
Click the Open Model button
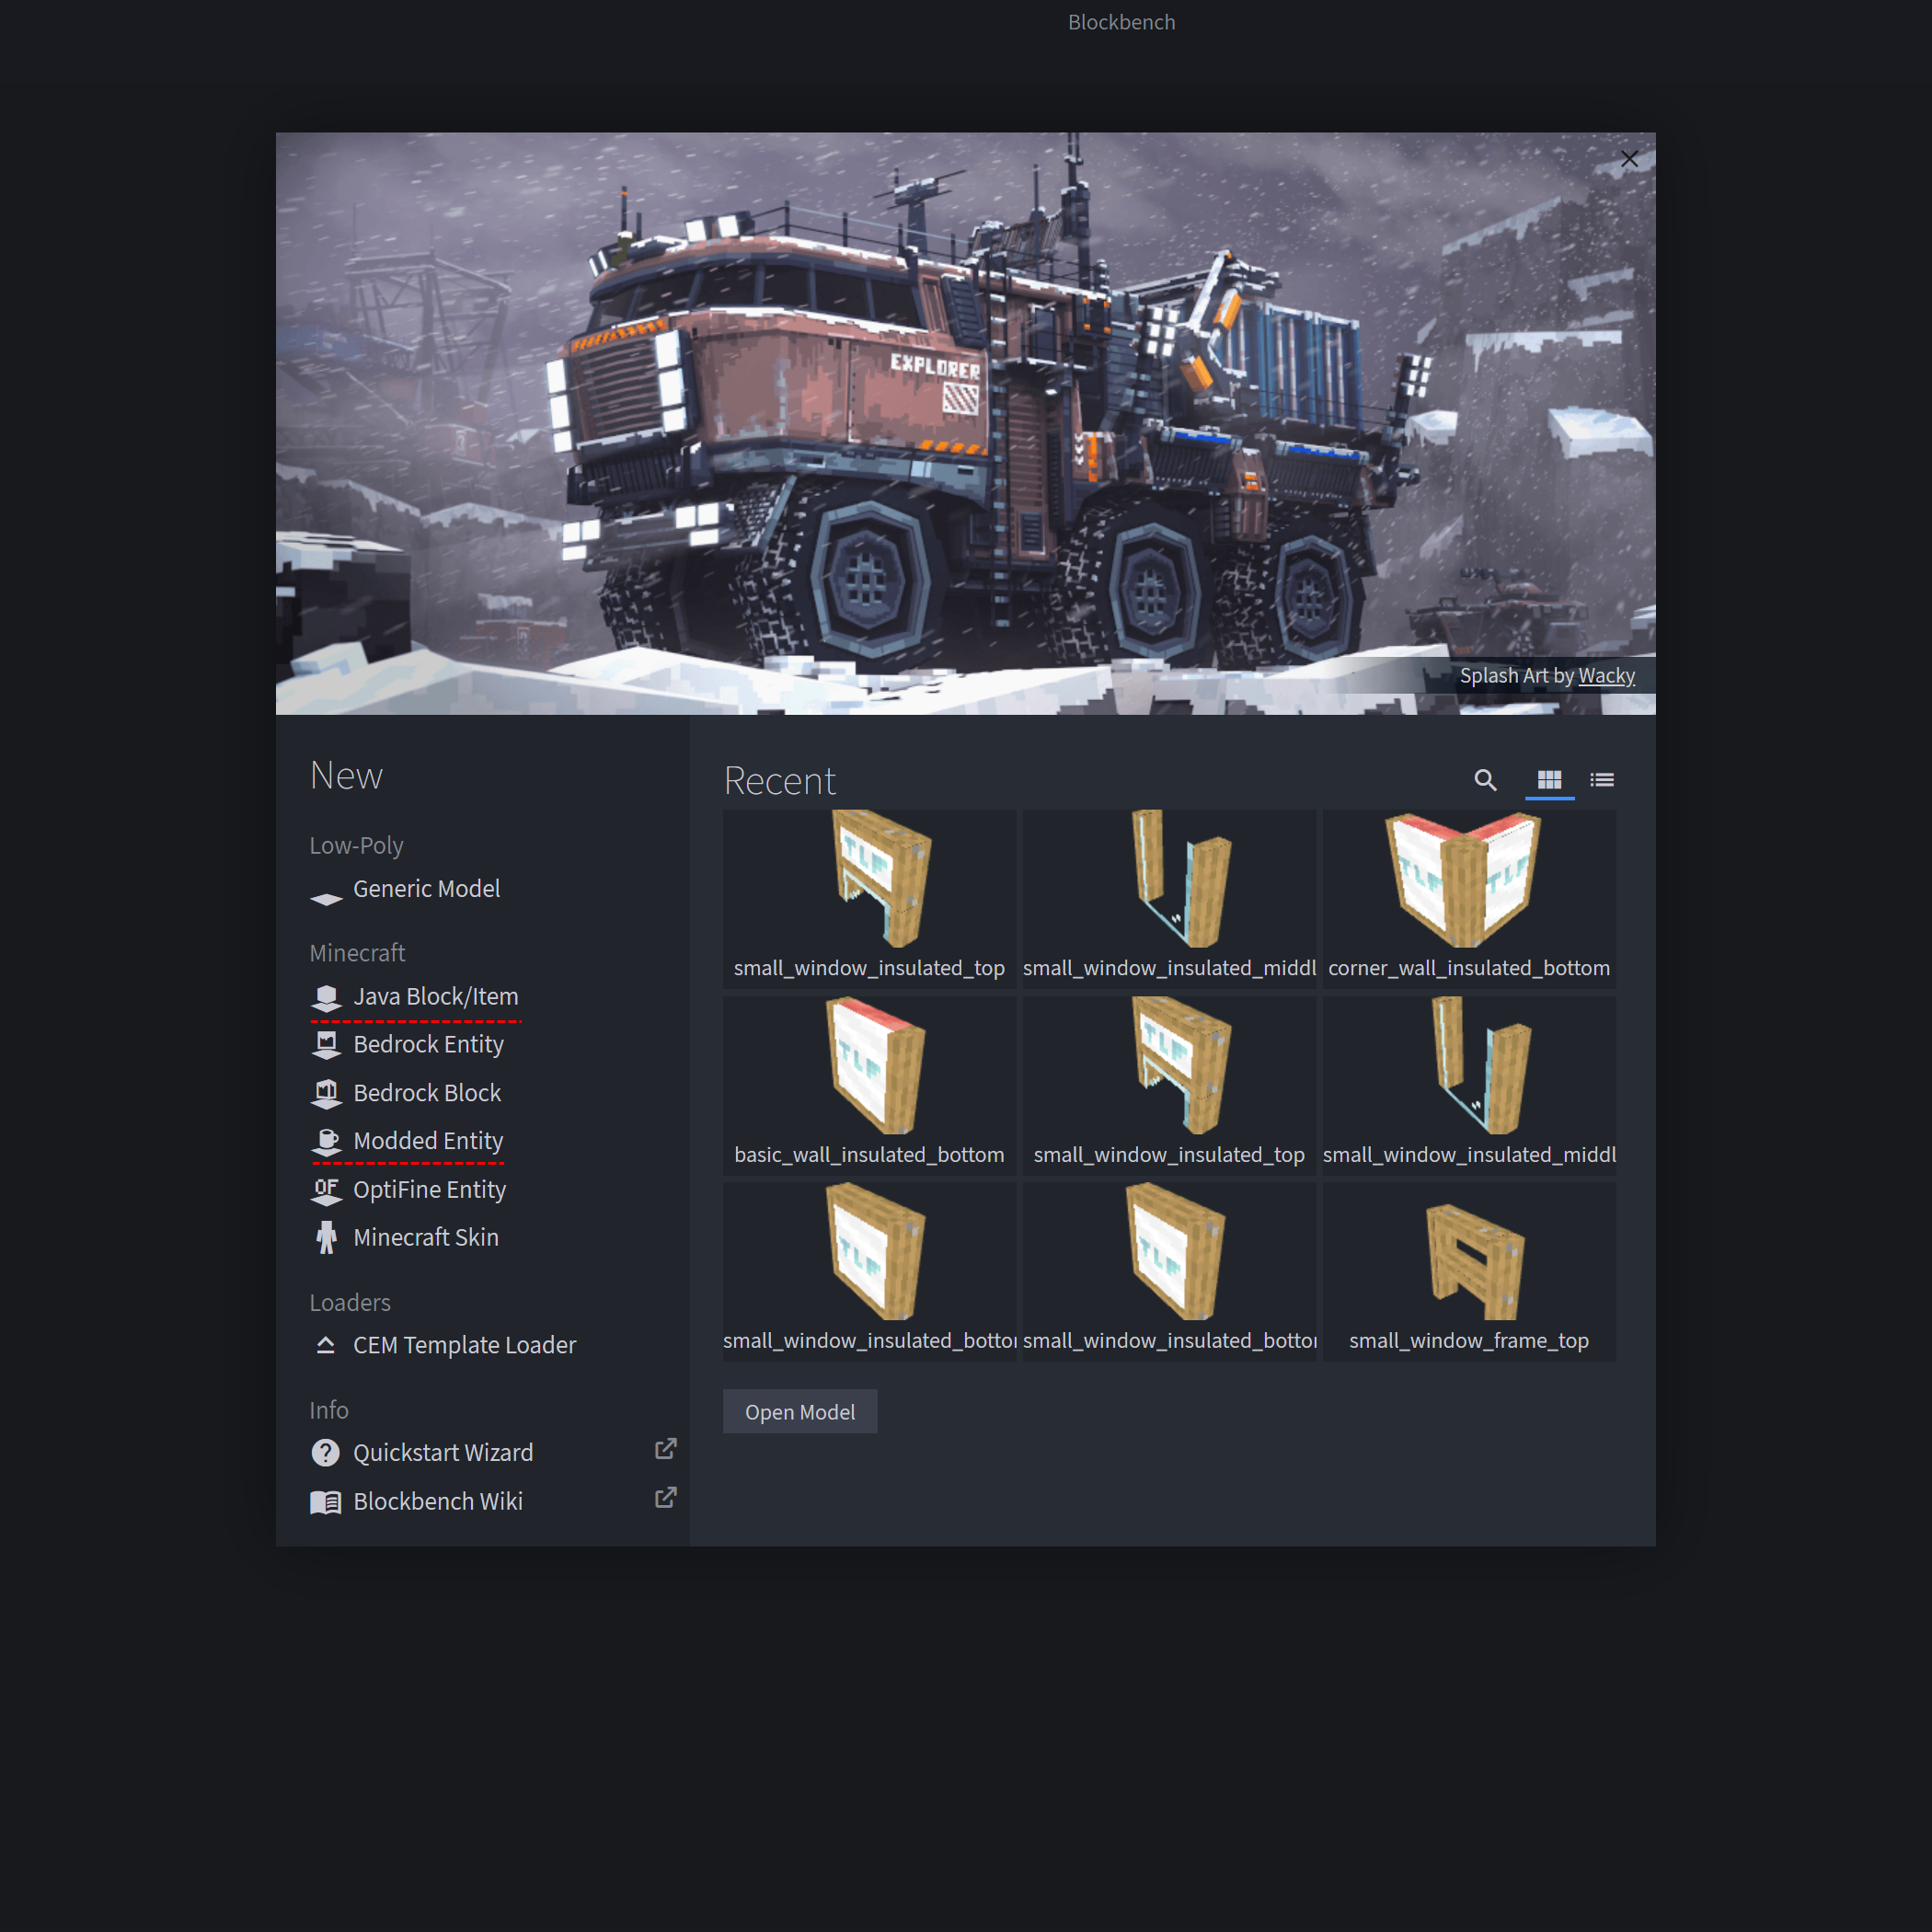tap(801, 1412)
